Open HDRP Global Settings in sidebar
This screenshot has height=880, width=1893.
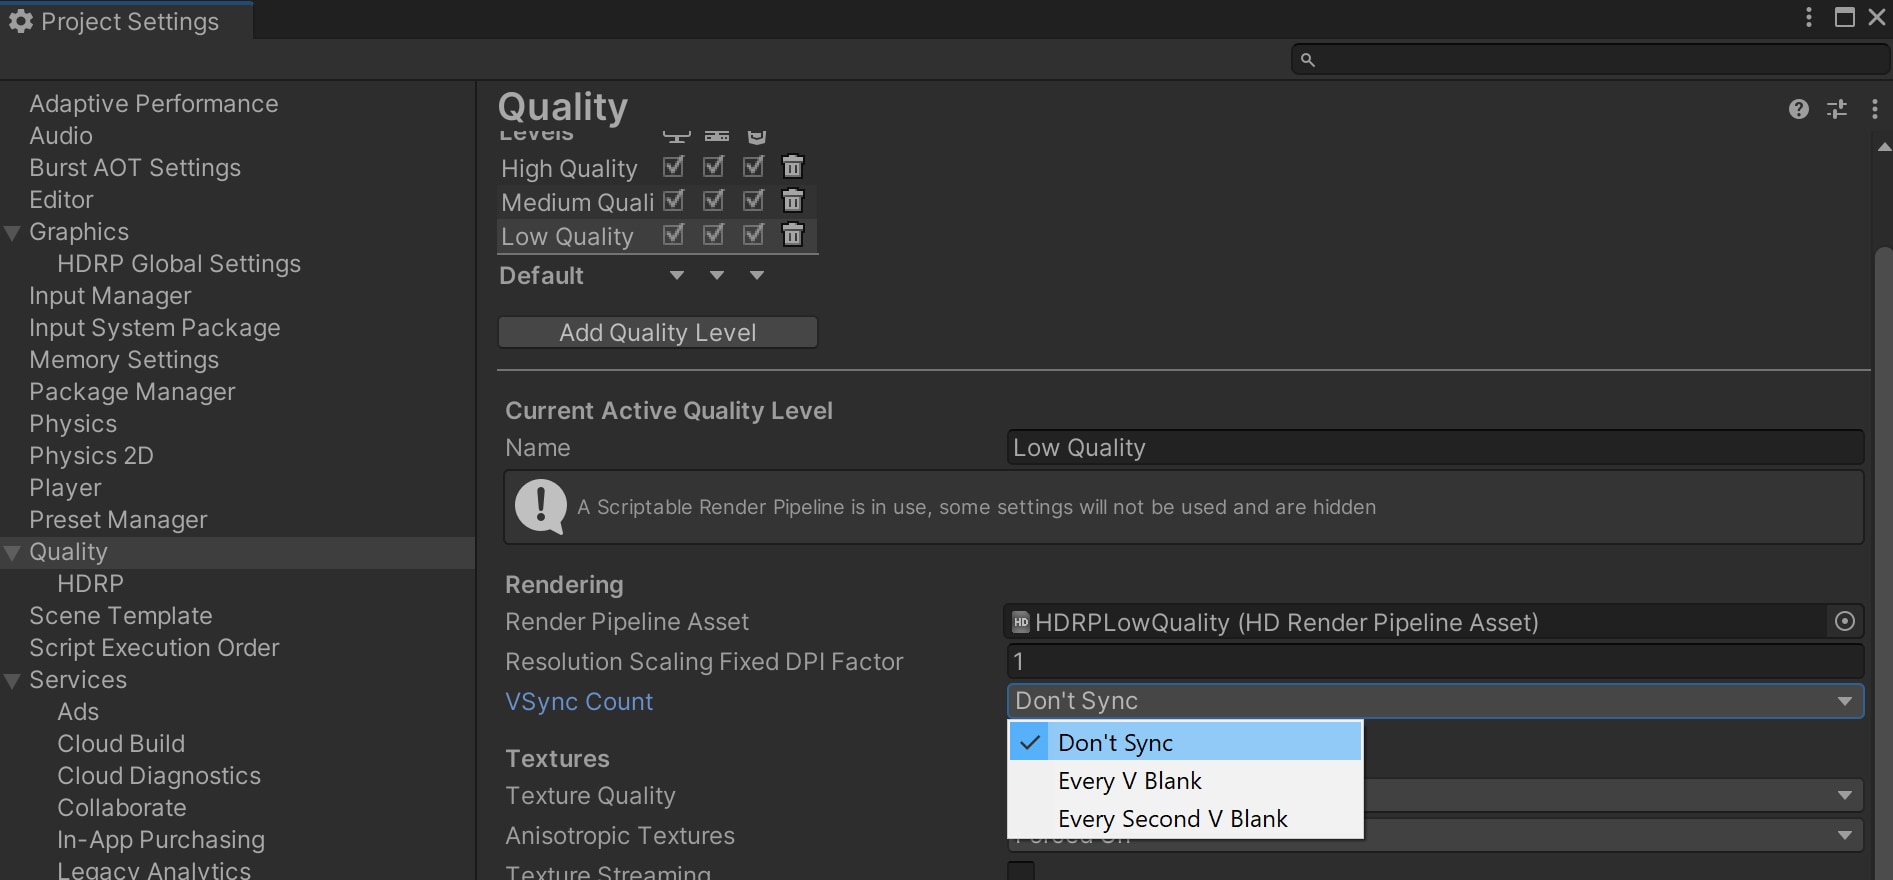(179, 264)
